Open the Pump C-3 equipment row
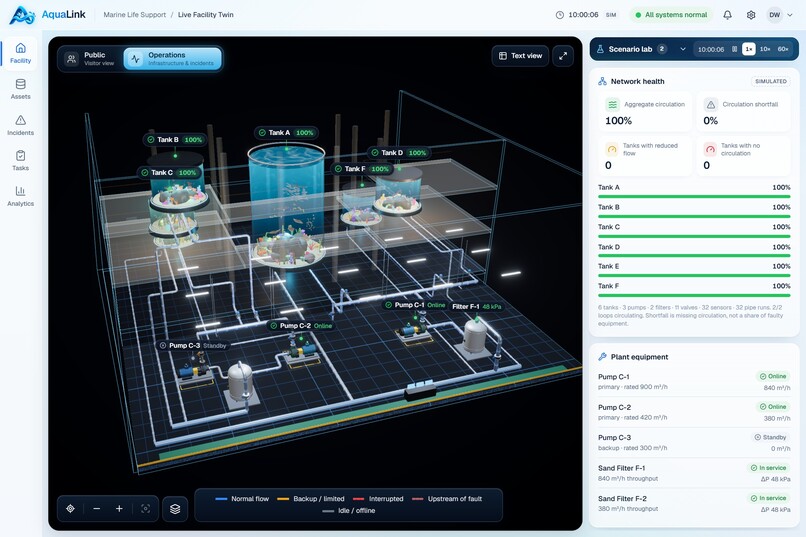 click(694, 442)
